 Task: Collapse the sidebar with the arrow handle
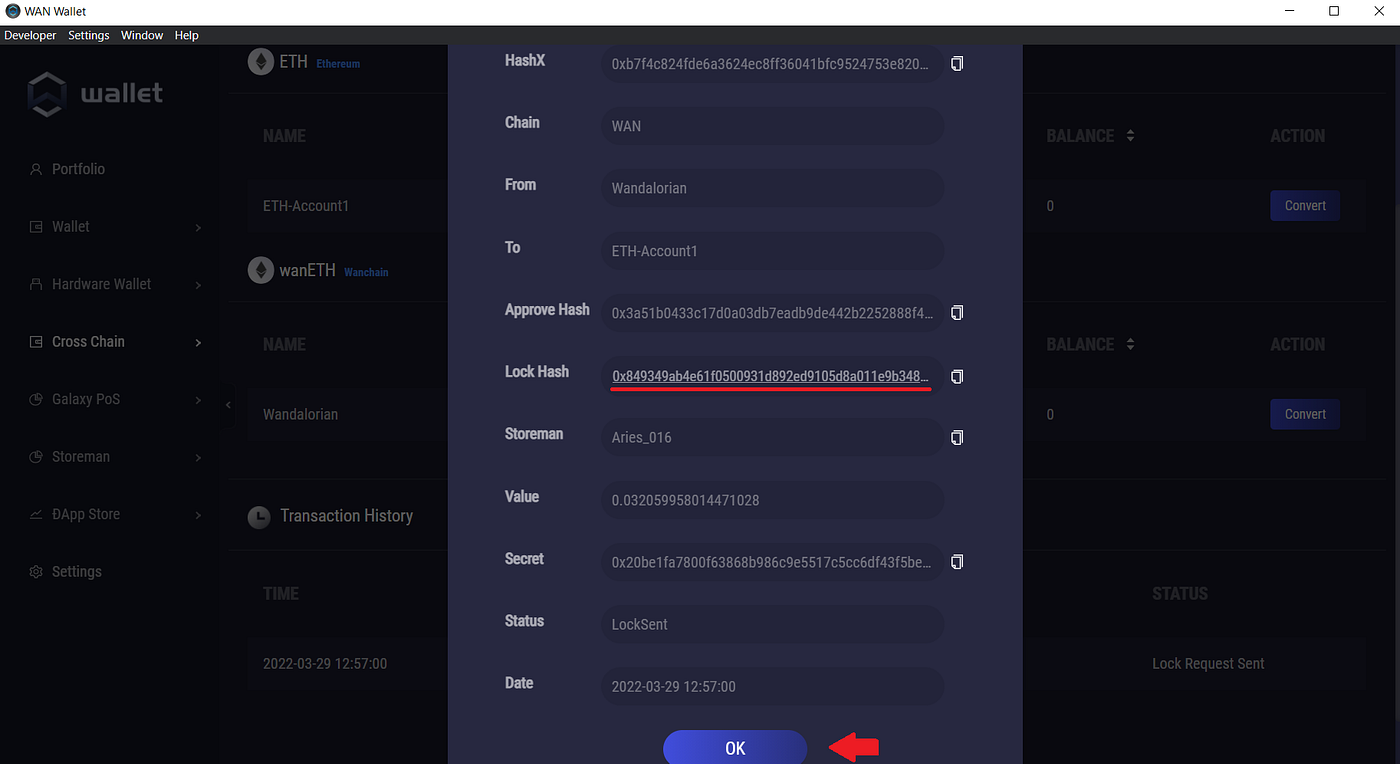pos(228,405)
